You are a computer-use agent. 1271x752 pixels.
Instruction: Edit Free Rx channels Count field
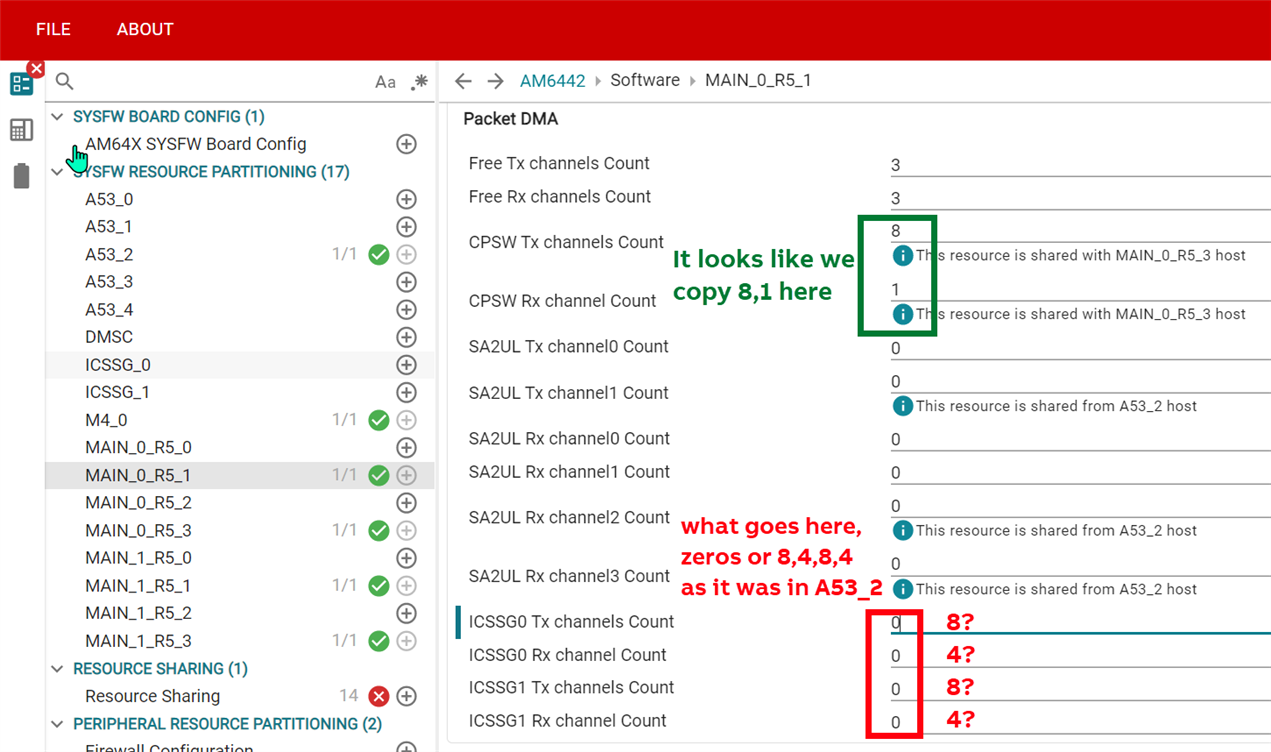(1080, 198)
